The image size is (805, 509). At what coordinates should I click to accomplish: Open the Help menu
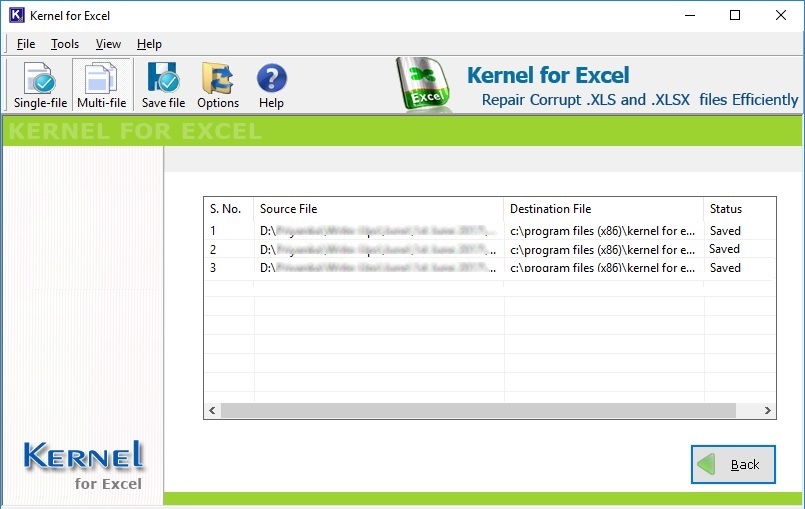tap(149, 44)
